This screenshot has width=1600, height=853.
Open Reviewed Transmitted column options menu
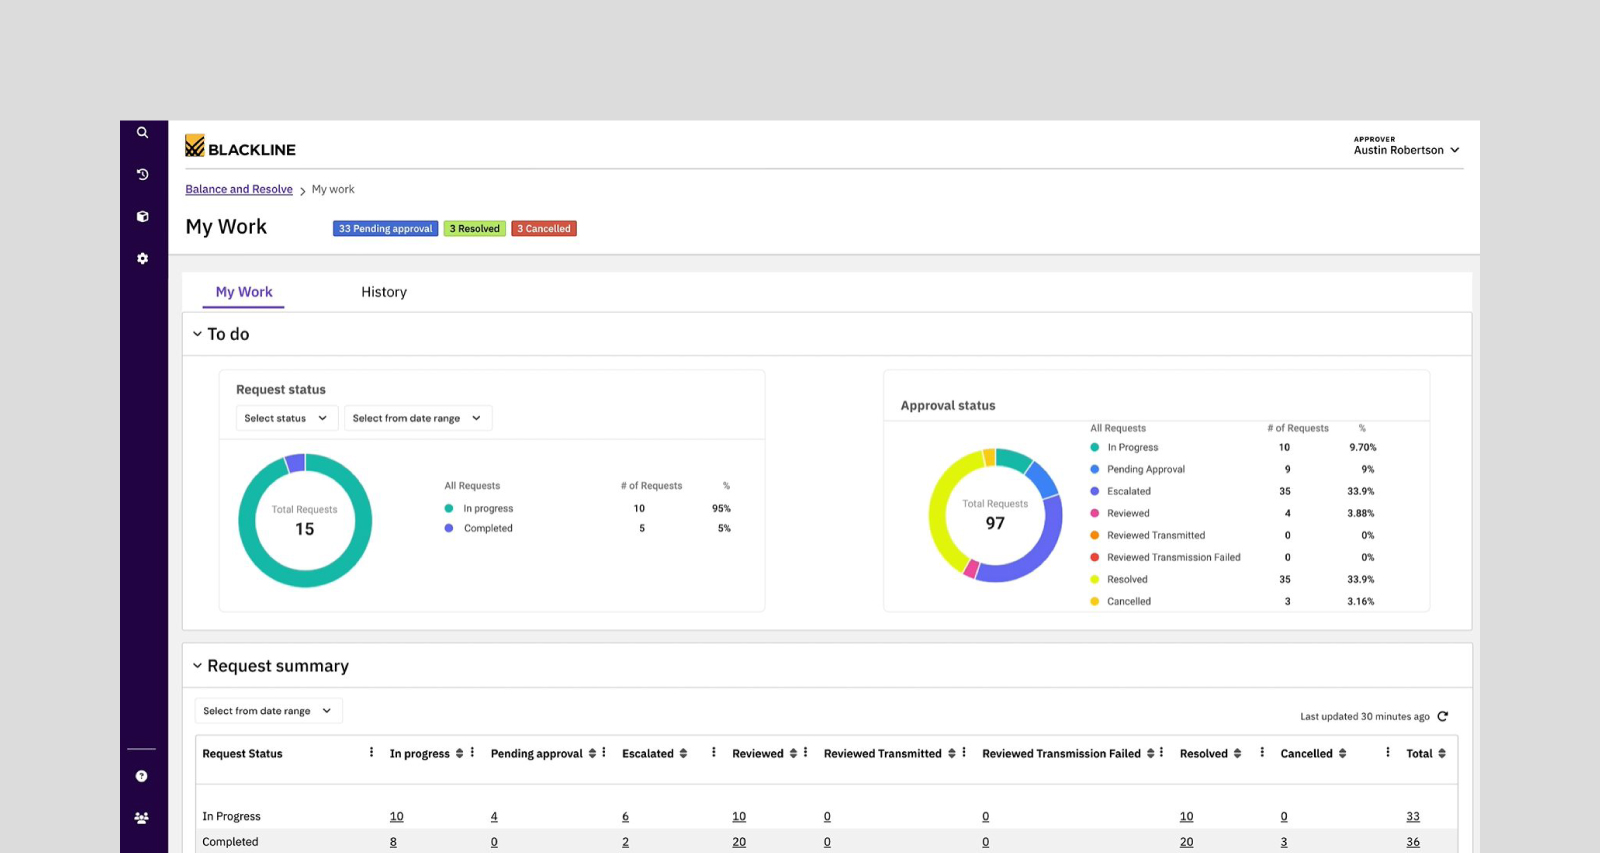click(964, 753)
